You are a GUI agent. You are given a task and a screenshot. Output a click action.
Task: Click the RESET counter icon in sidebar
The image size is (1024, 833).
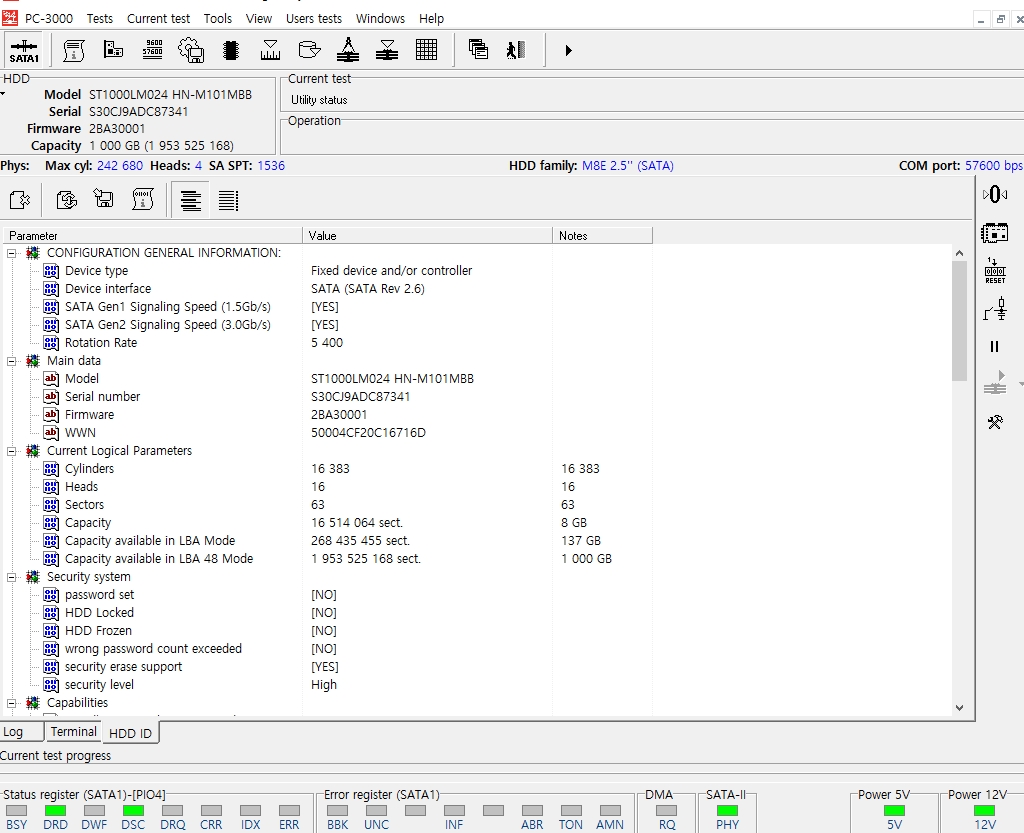(995, 271)
